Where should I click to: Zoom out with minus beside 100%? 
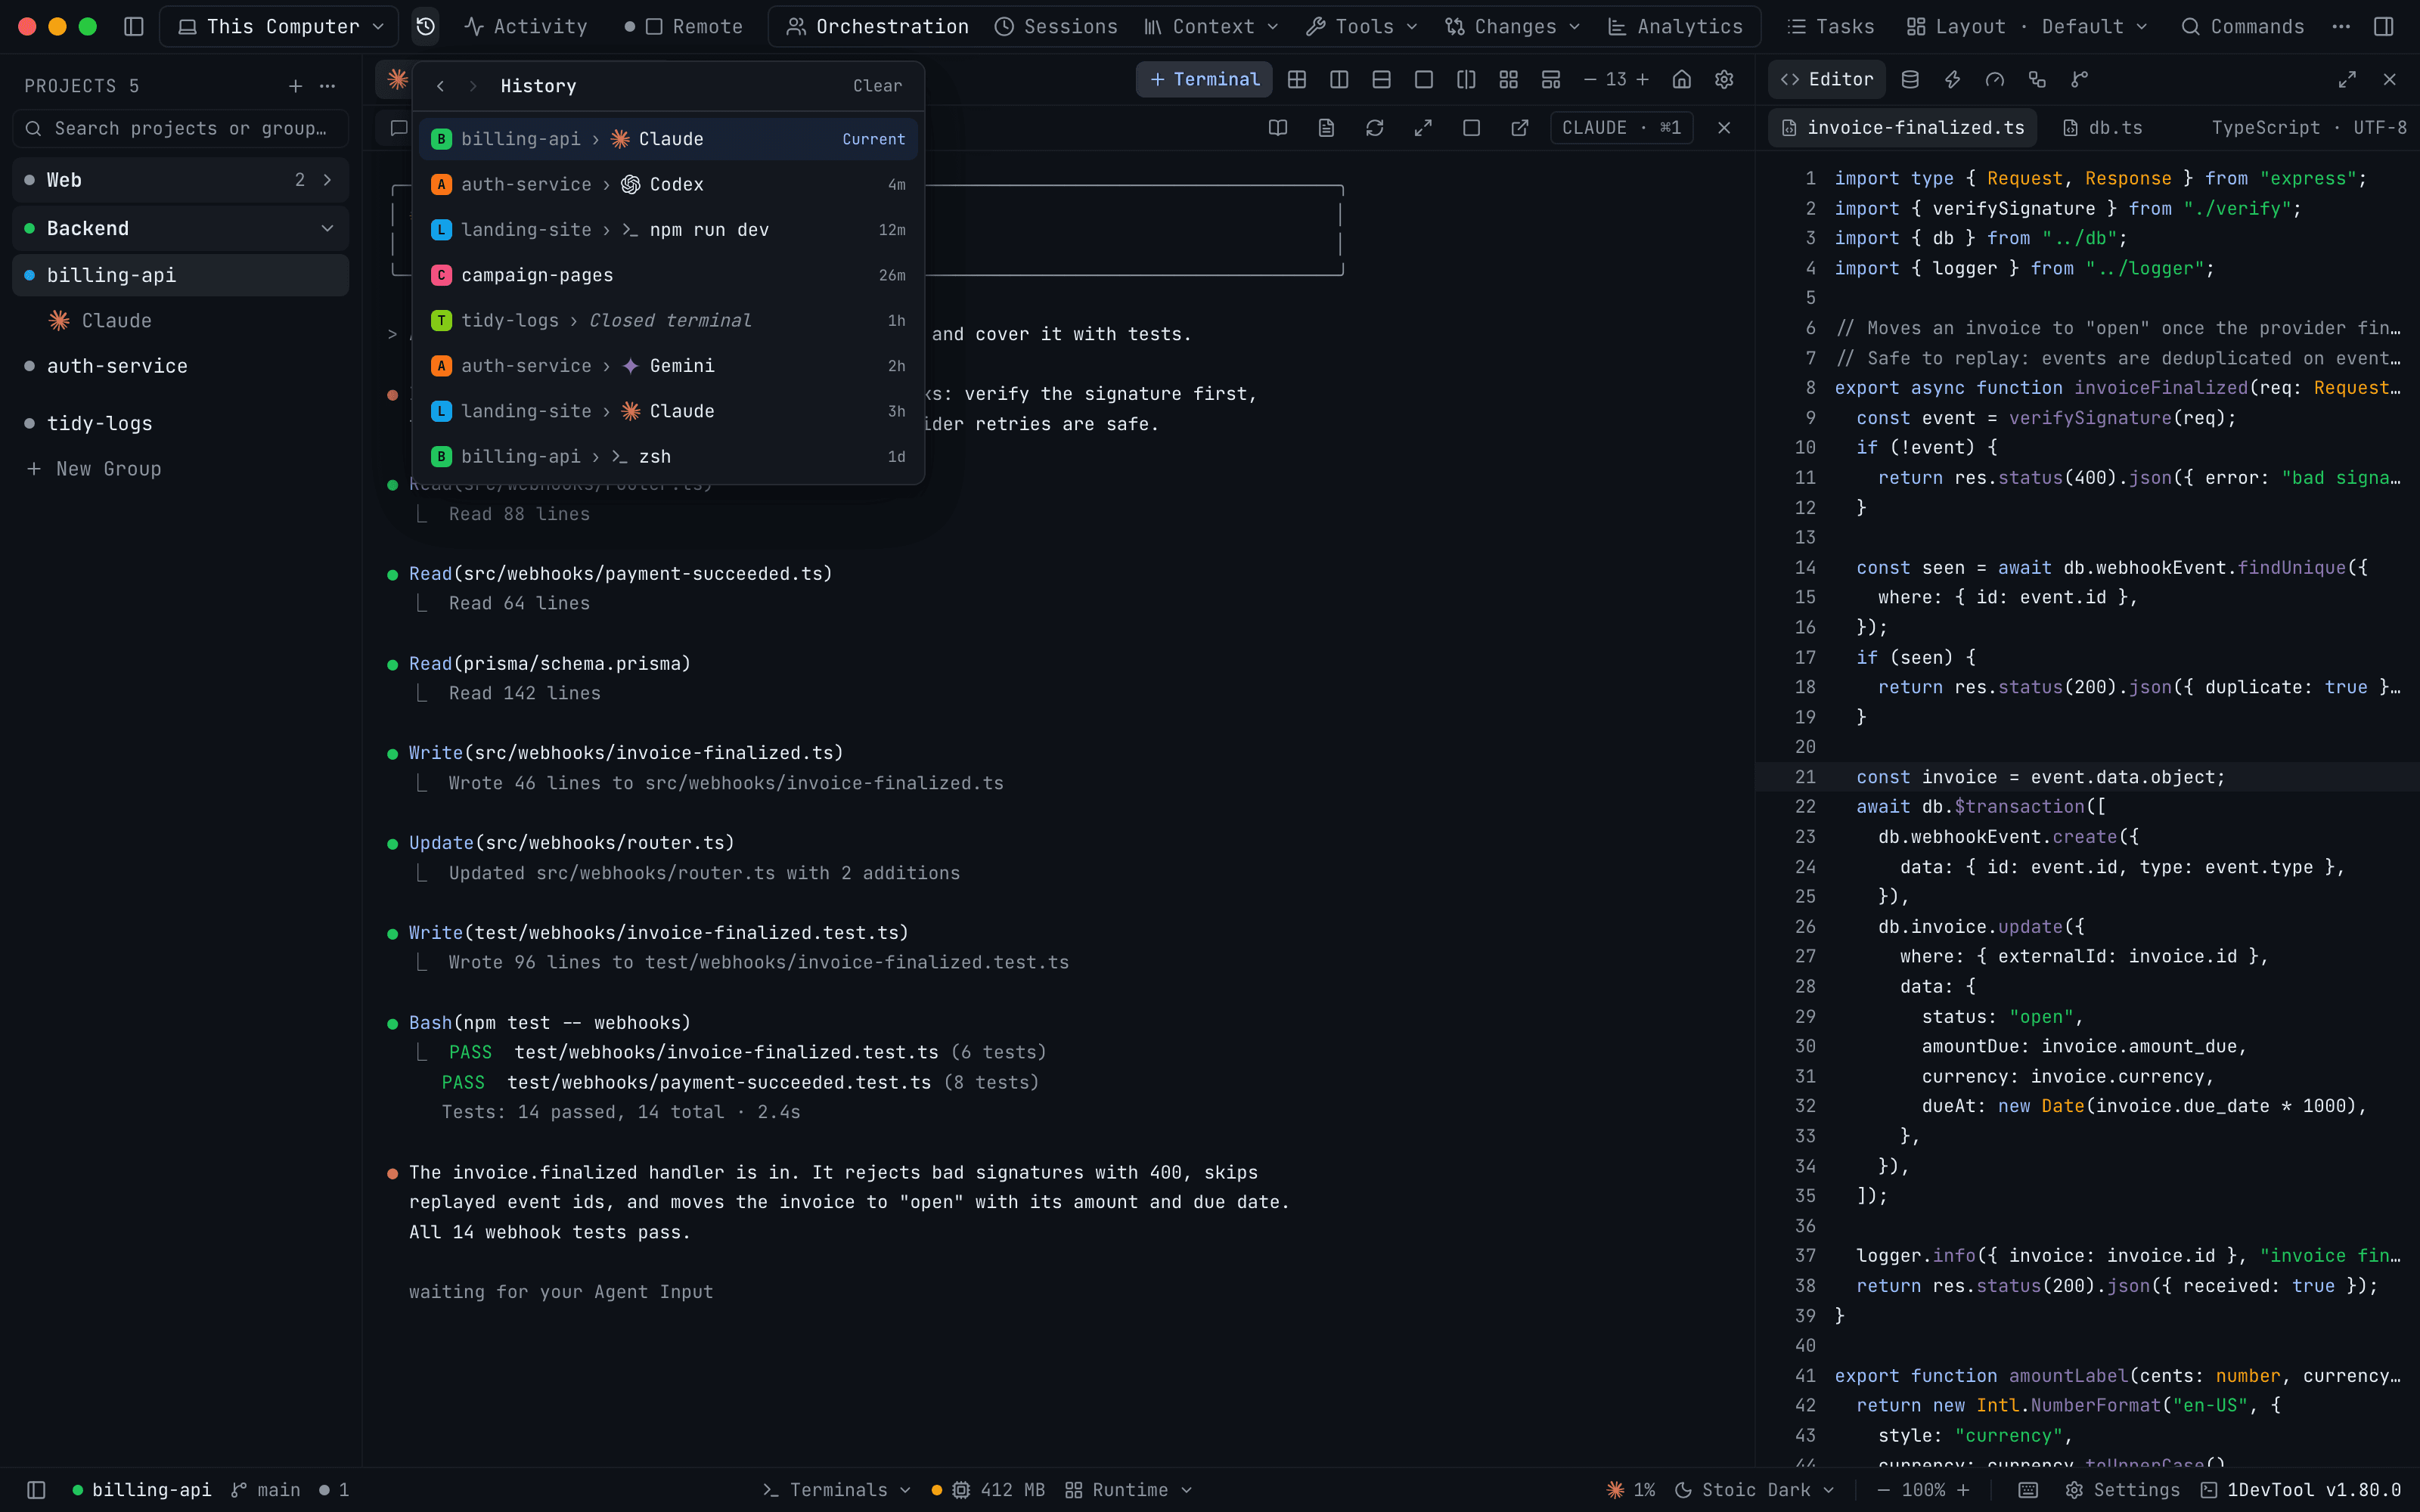tap(1884, 1490)
